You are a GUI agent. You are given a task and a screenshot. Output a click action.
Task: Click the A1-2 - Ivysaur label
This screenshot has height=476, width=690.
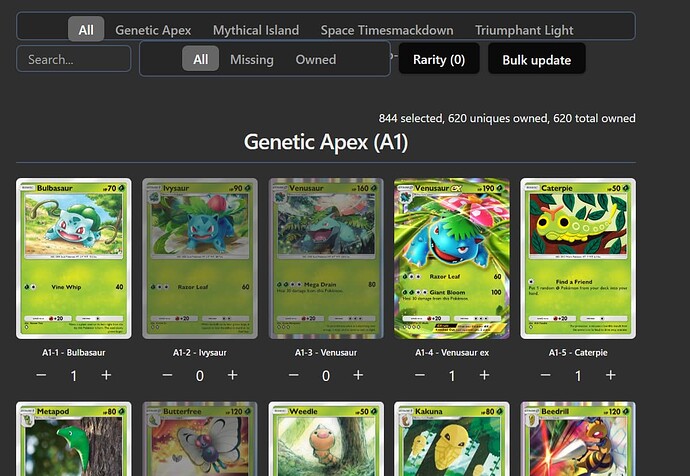[x=200, y=352]
